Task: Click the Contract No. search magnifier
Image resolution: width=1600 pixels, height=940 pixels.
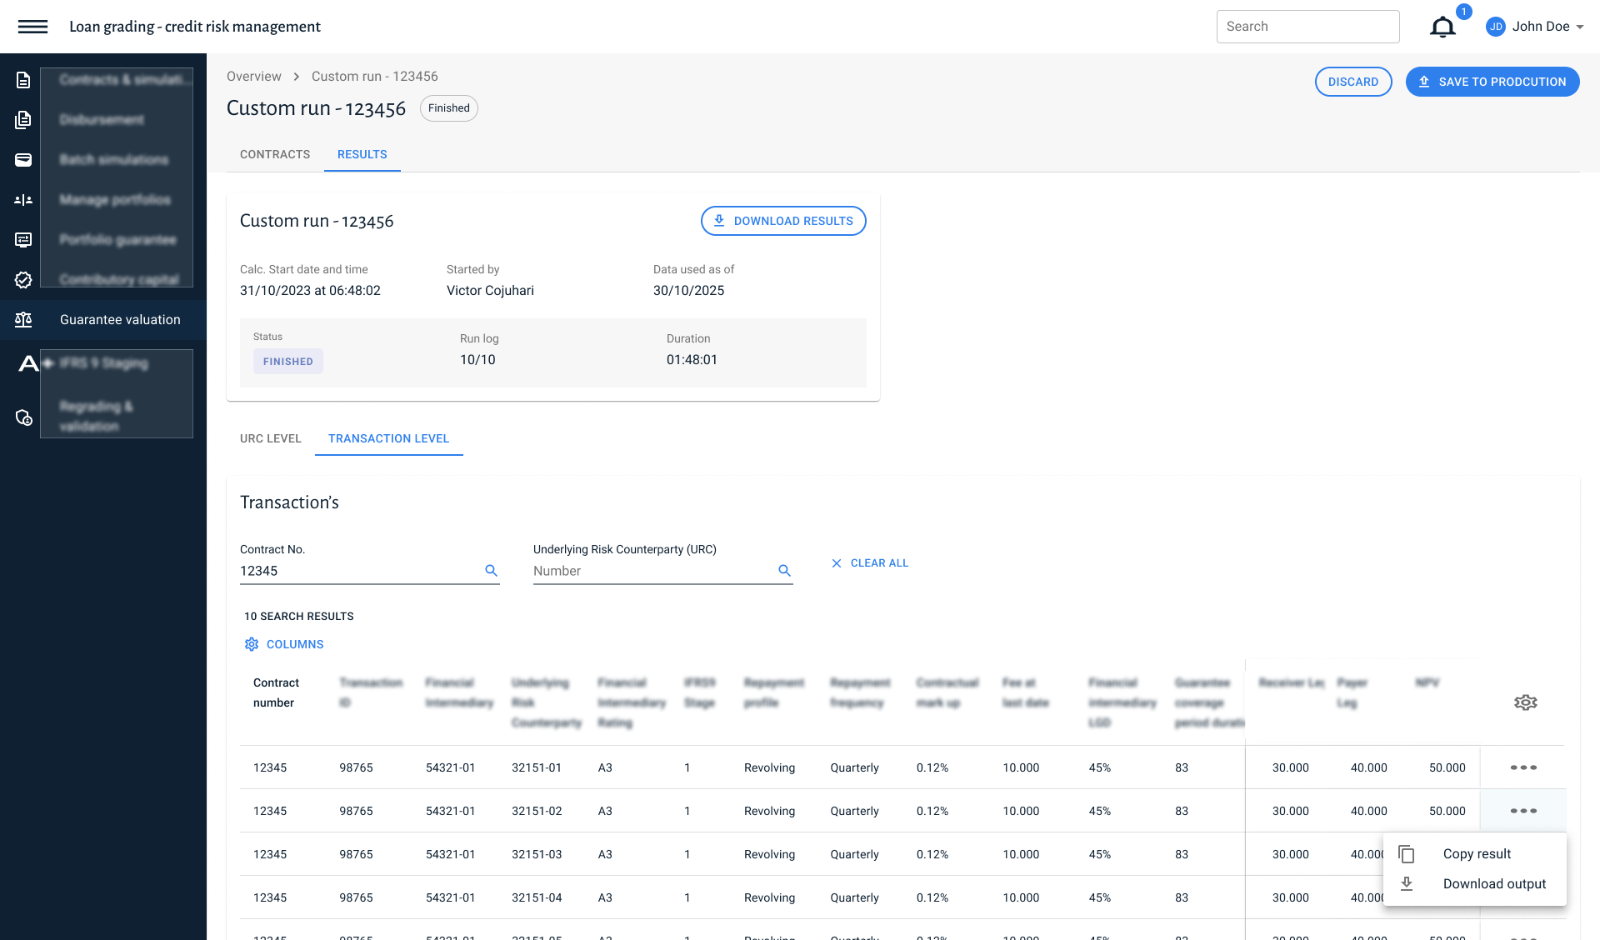Action: point(491,570)
